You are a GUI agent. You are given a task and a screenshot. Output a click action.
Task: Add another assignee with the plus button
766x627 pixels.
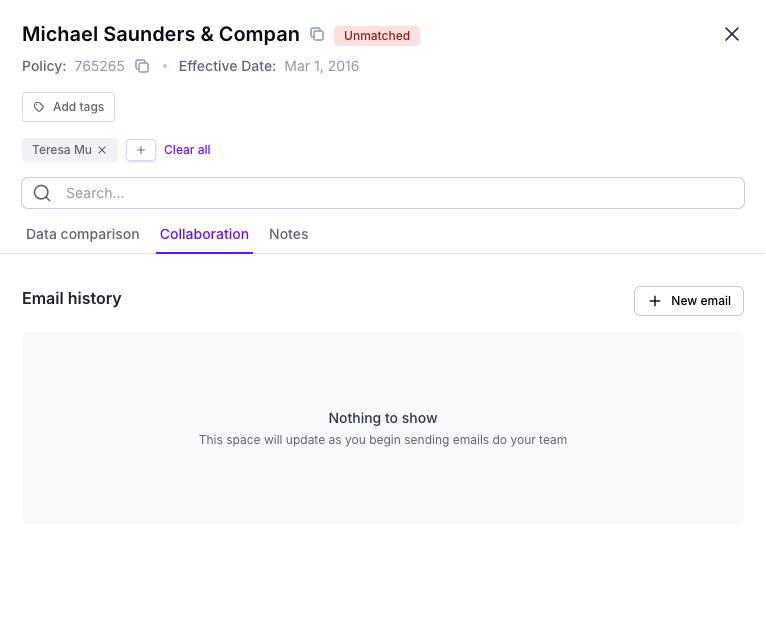pos(141,150)
